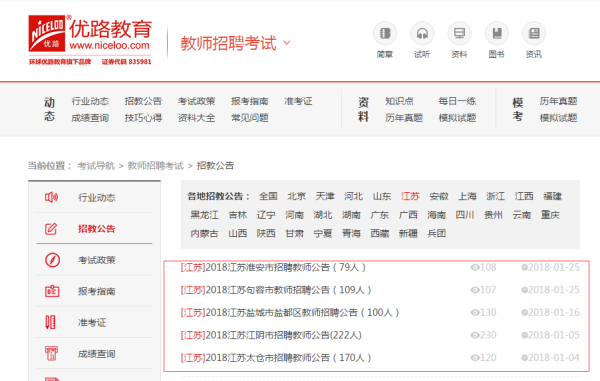600x381 pixels.
Task: Filter announcements by 上海
Action: point(467,196)
